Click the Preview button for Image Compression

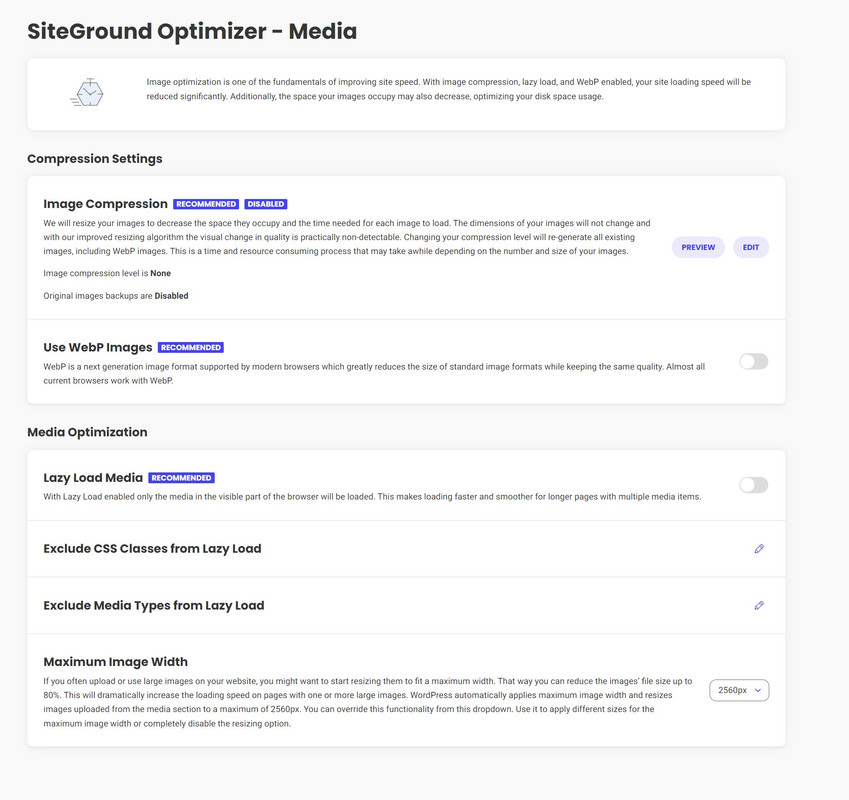[698, 247]
